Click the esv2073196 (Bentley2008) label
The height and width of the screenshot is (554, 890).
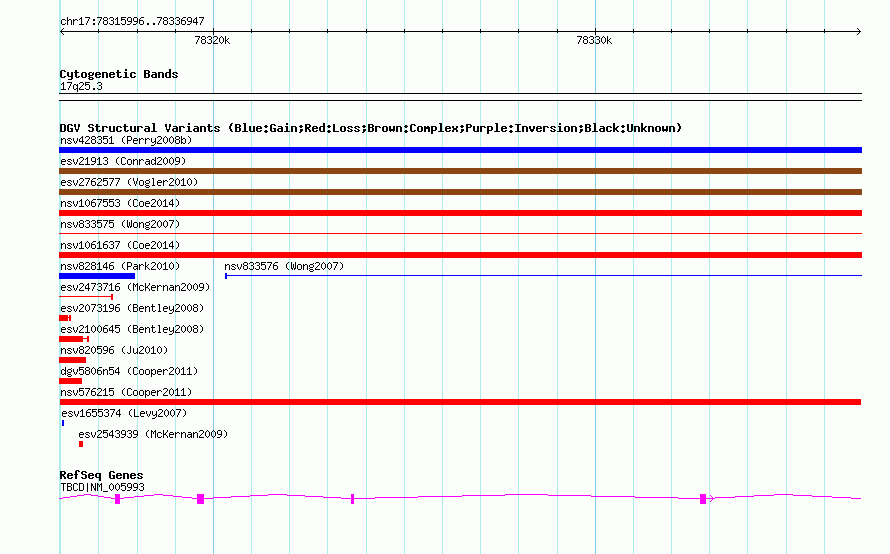(132, 308)
